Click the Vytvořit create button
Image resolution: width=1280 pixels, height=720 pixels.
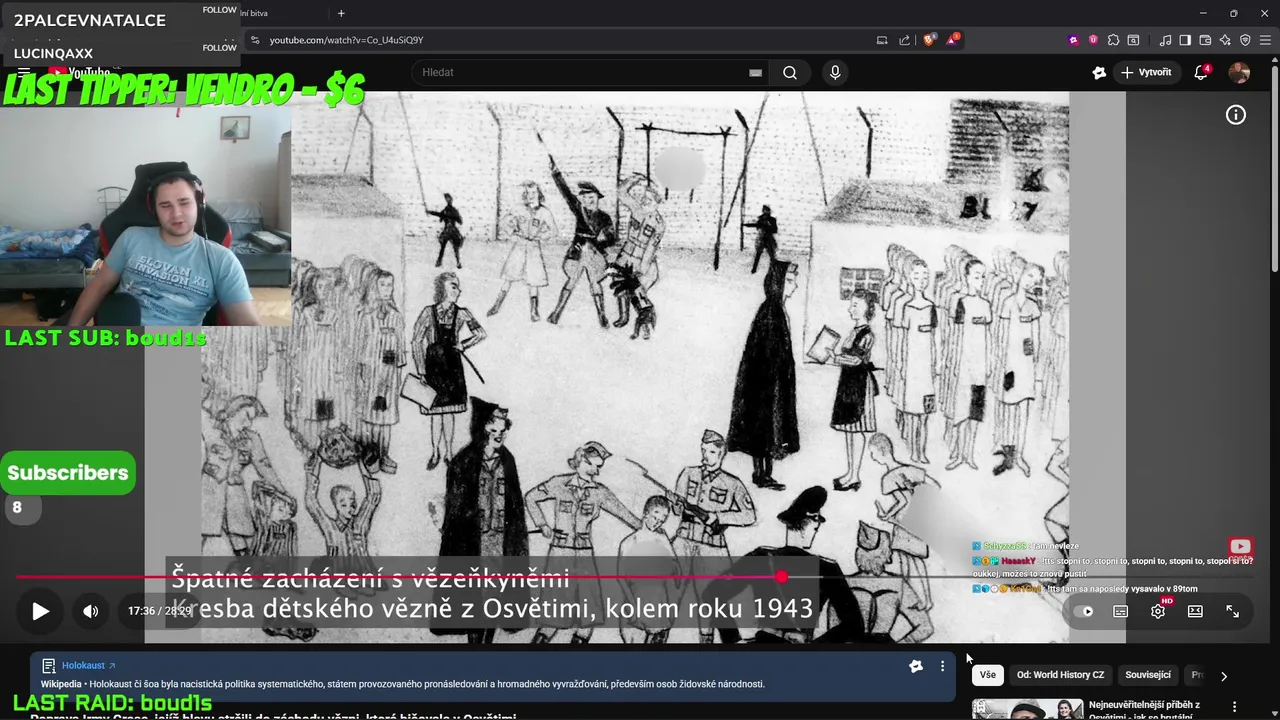[1146, 72]
